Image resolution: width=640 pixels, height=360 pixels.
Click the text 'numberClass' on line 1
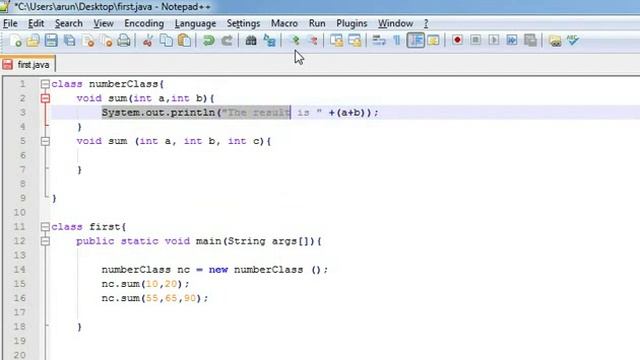pos(123,84)
